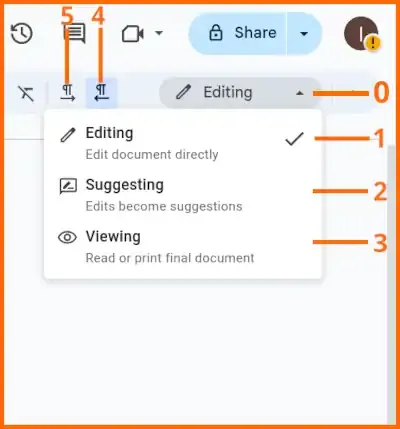The image size is (400, 429).
Task: Click the Suggesting mode icon
Action: click(x=68, y=186)
